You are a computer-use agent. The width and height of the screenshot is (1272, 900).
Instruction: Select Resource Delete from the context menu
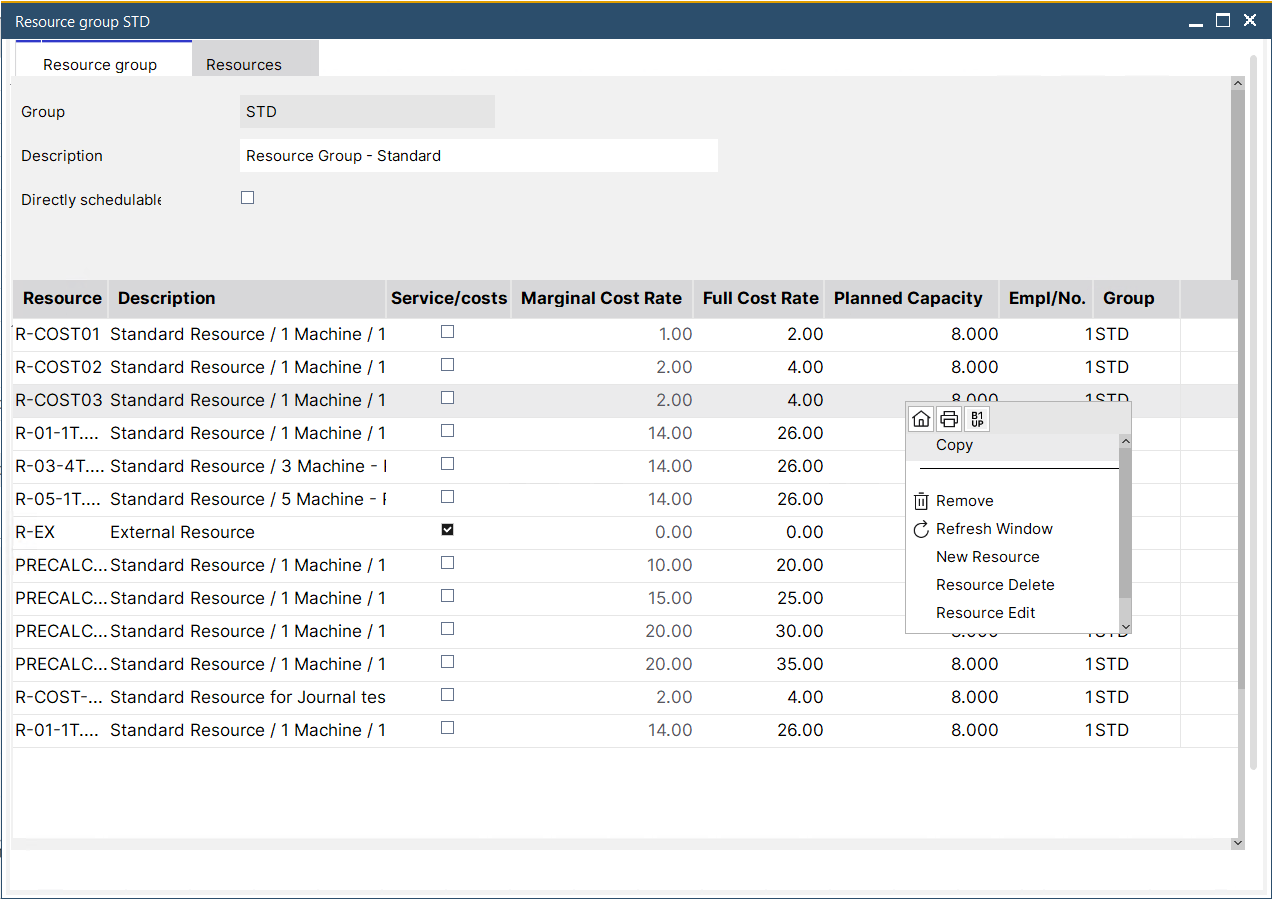pyautogui.click(x=995, y=585)
